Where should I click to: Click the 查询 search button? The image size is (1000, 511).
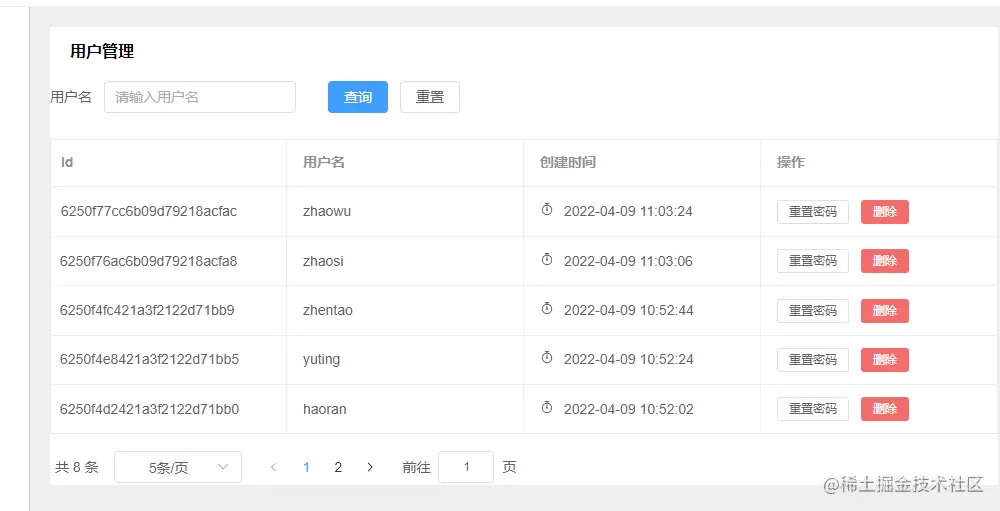pos(358,97)
